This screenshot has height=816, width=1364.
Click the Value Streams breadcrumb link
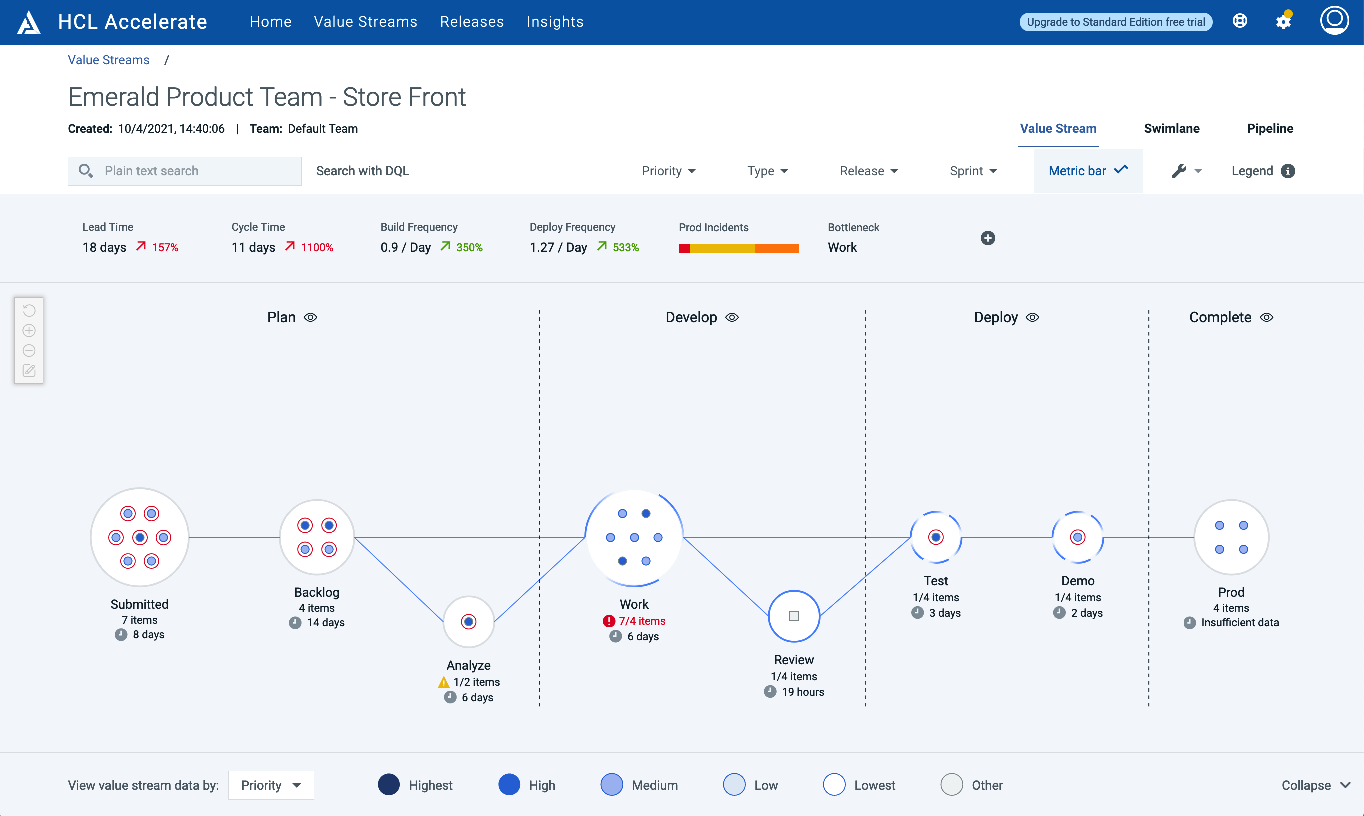pos(109,60)
